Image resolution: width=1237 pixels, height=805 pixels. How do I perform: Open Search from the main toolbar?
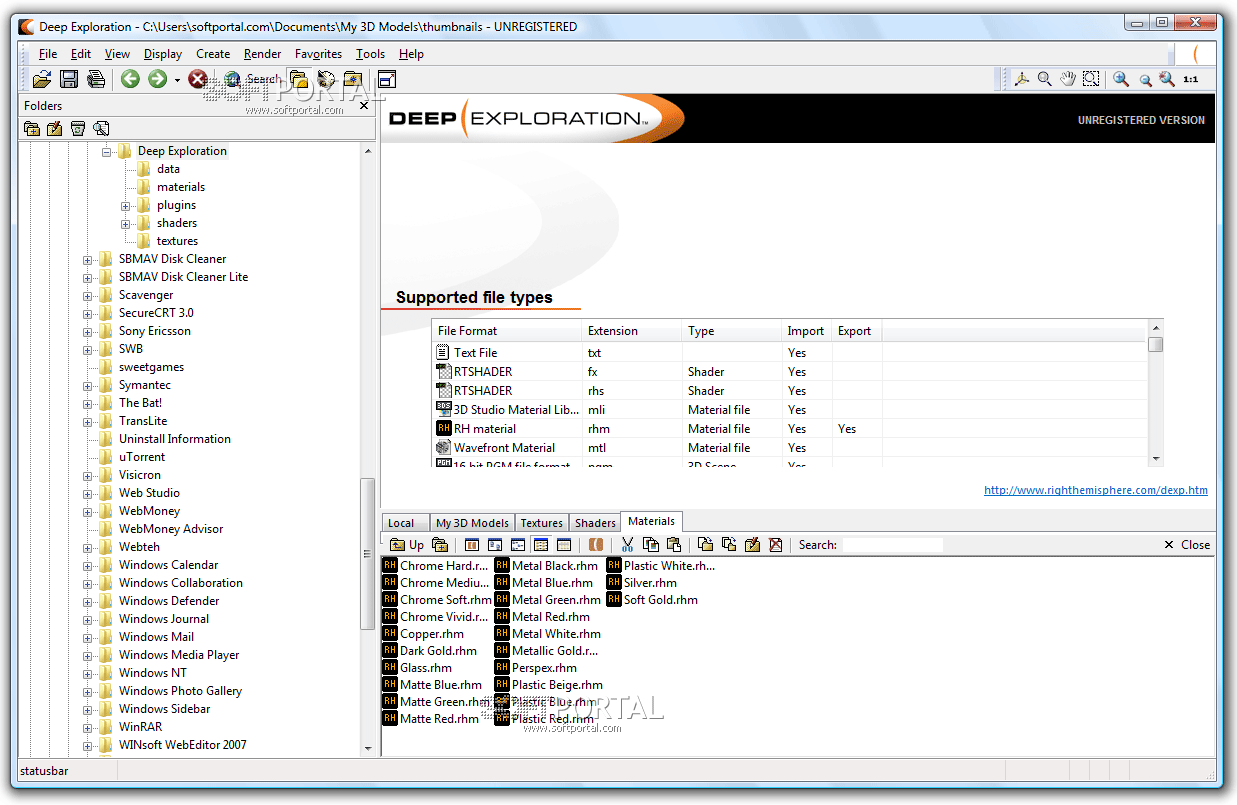[252, 79]
